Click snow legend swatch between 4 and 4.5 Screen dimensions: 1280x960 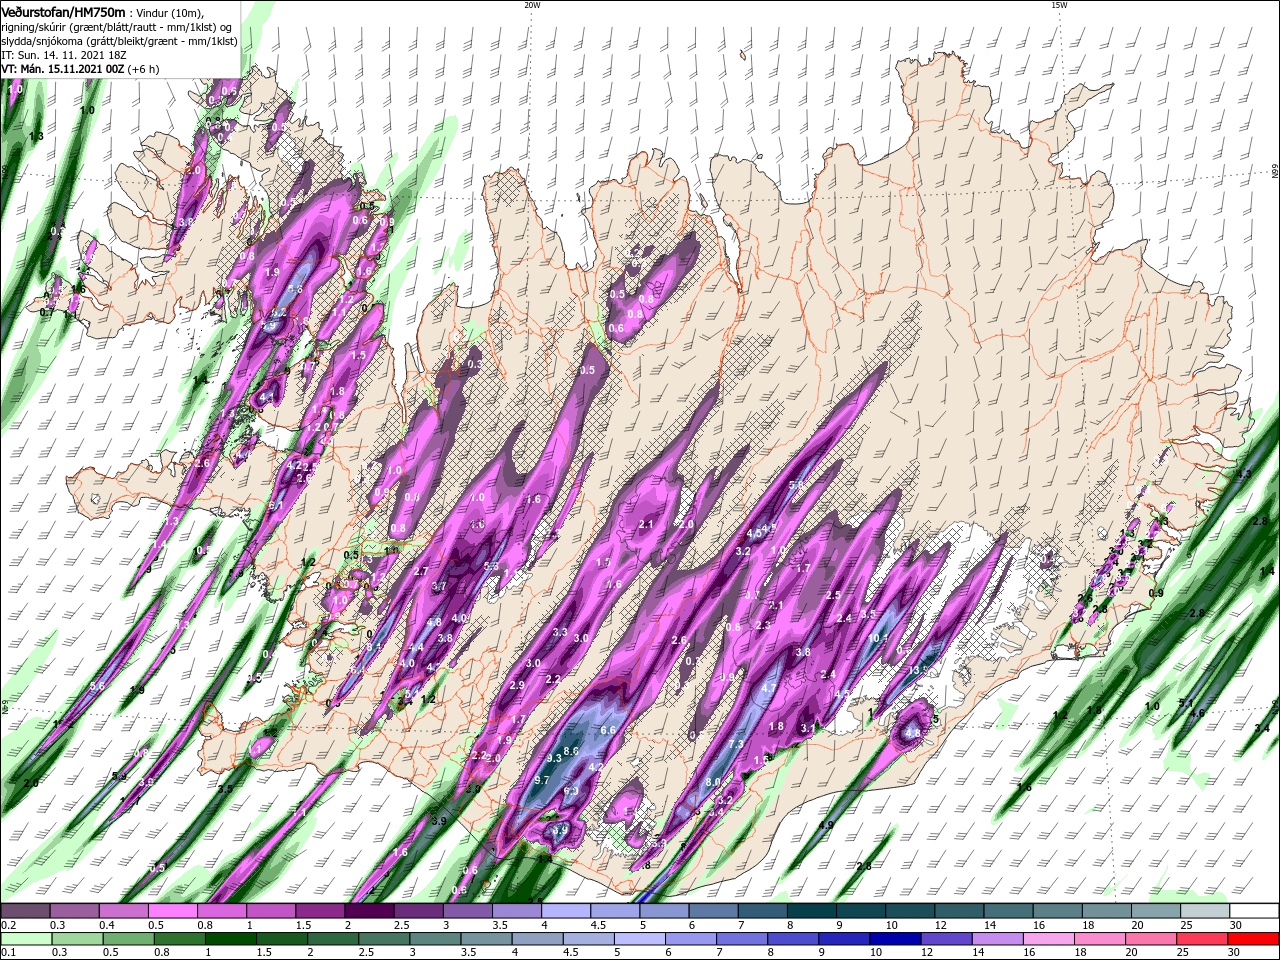coord(564,911)
